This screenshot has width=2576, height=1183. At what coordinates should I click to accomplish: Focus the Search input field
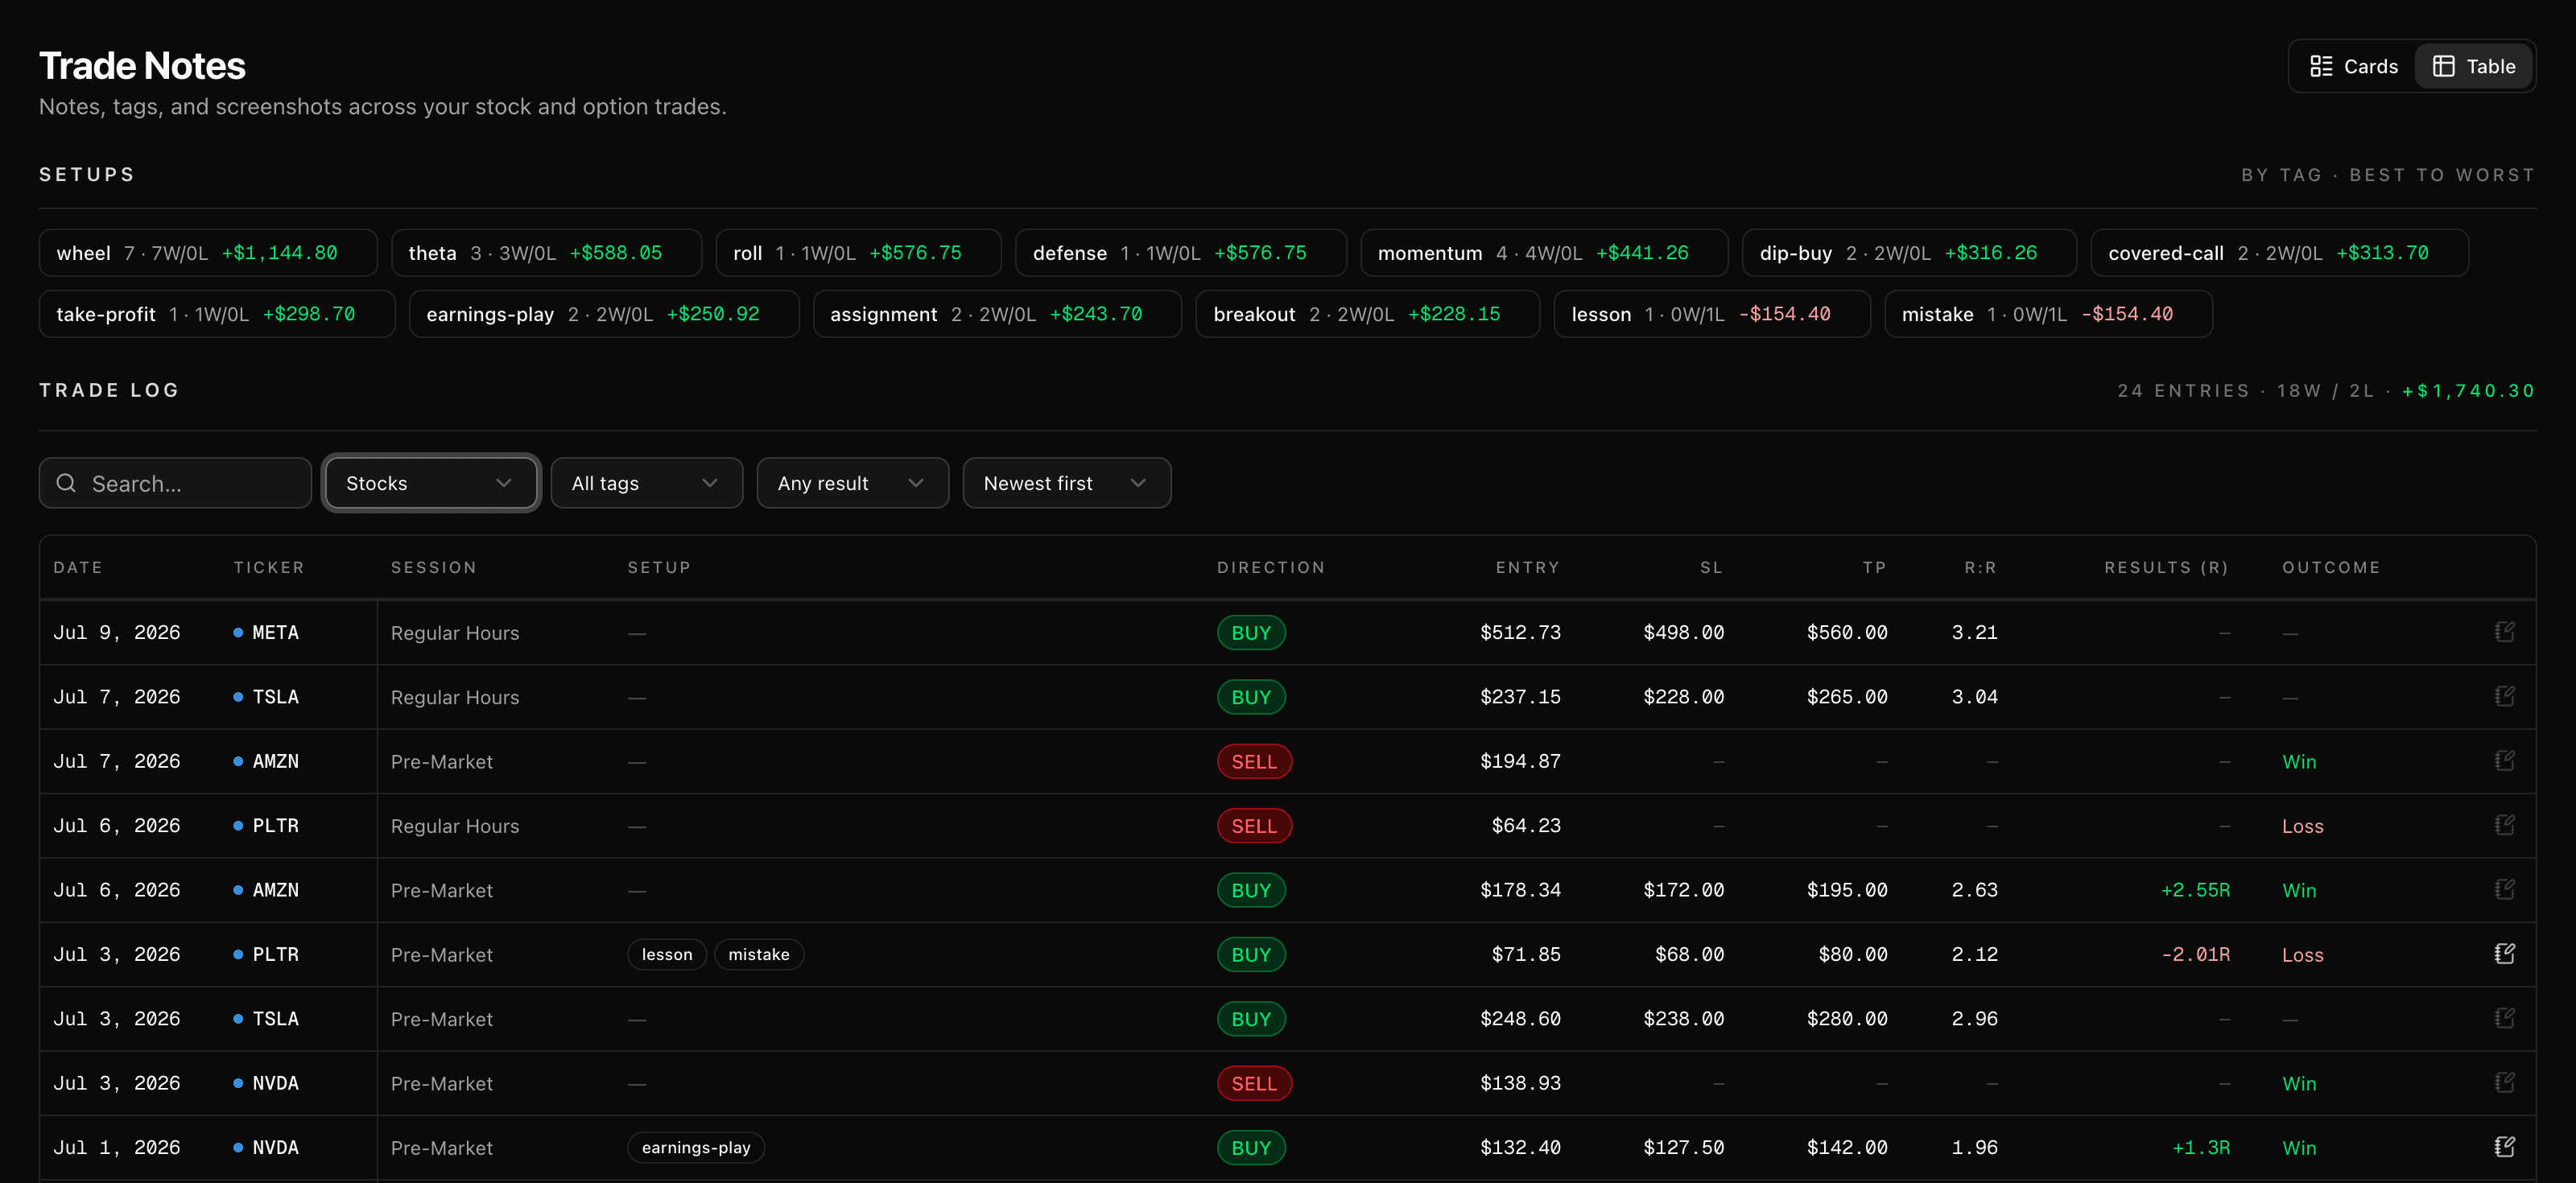(x=175, y=483)
